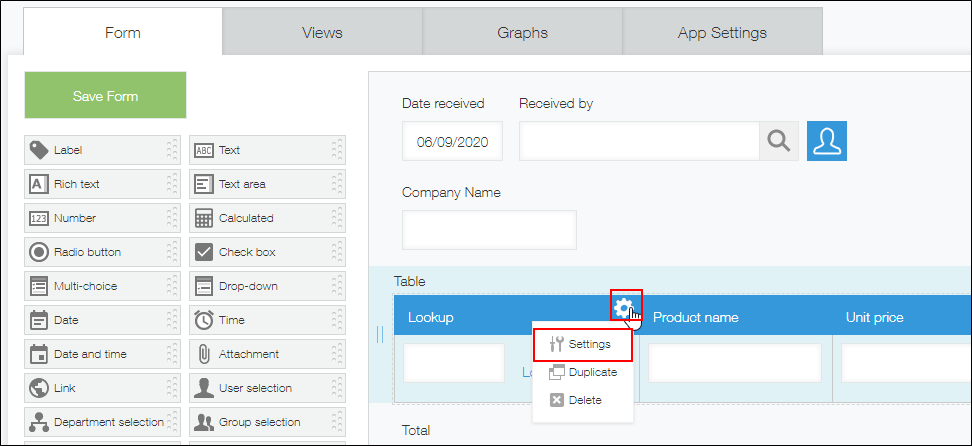The image size is (972, 446).
Task: Click the Date received input box
Action: click(x=452, y=142)
